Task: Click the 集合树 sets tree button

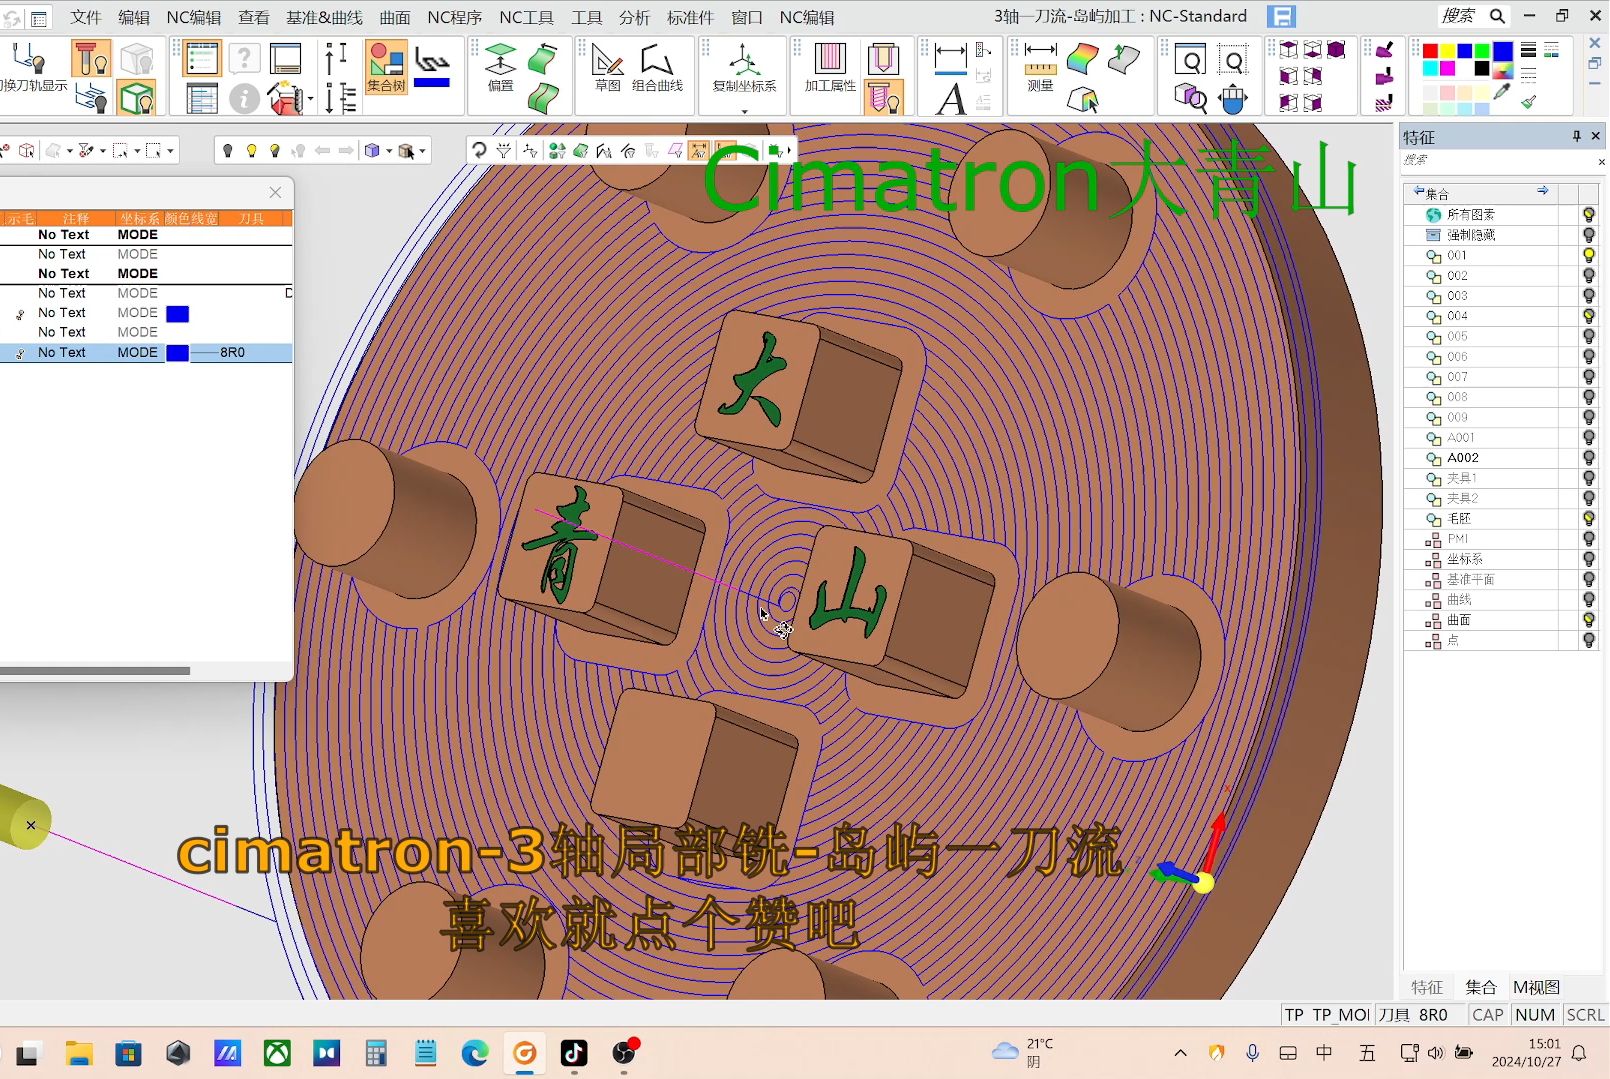Action: [386, 67]
